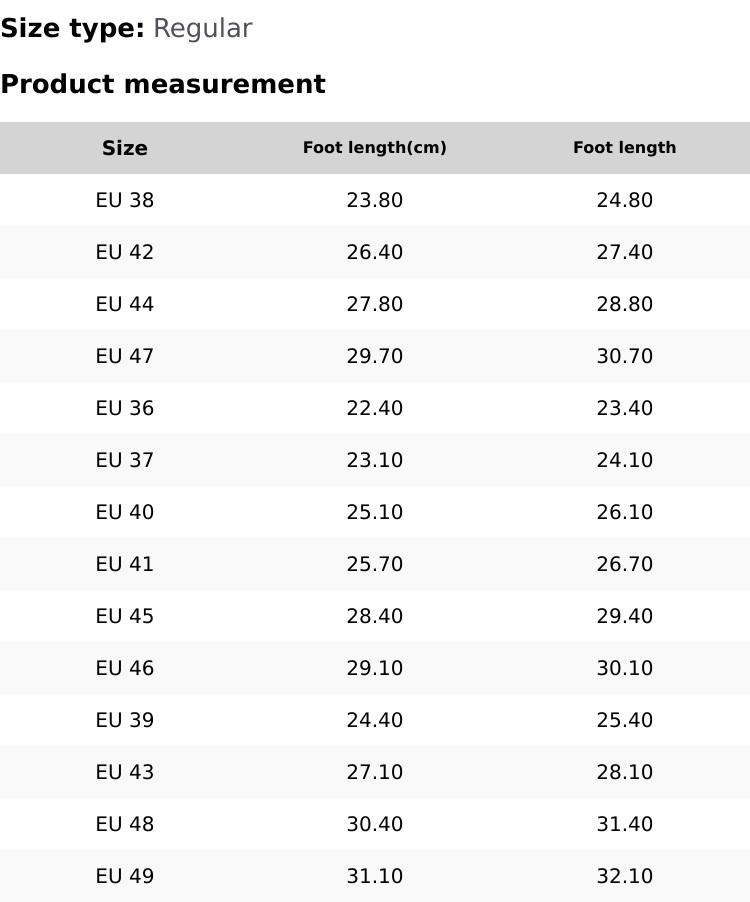Click the 25.70 foot length value
This screenshot has width=750, height=902.
coord(375,564)
